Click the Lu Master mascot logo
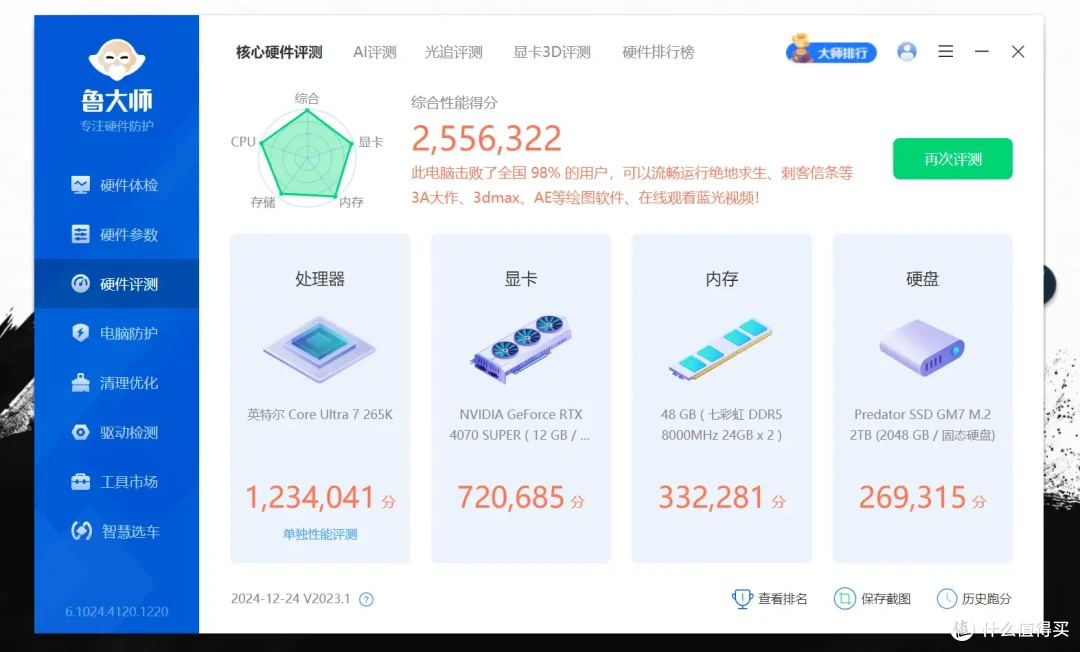The image size is (1080, 652). 116,60
